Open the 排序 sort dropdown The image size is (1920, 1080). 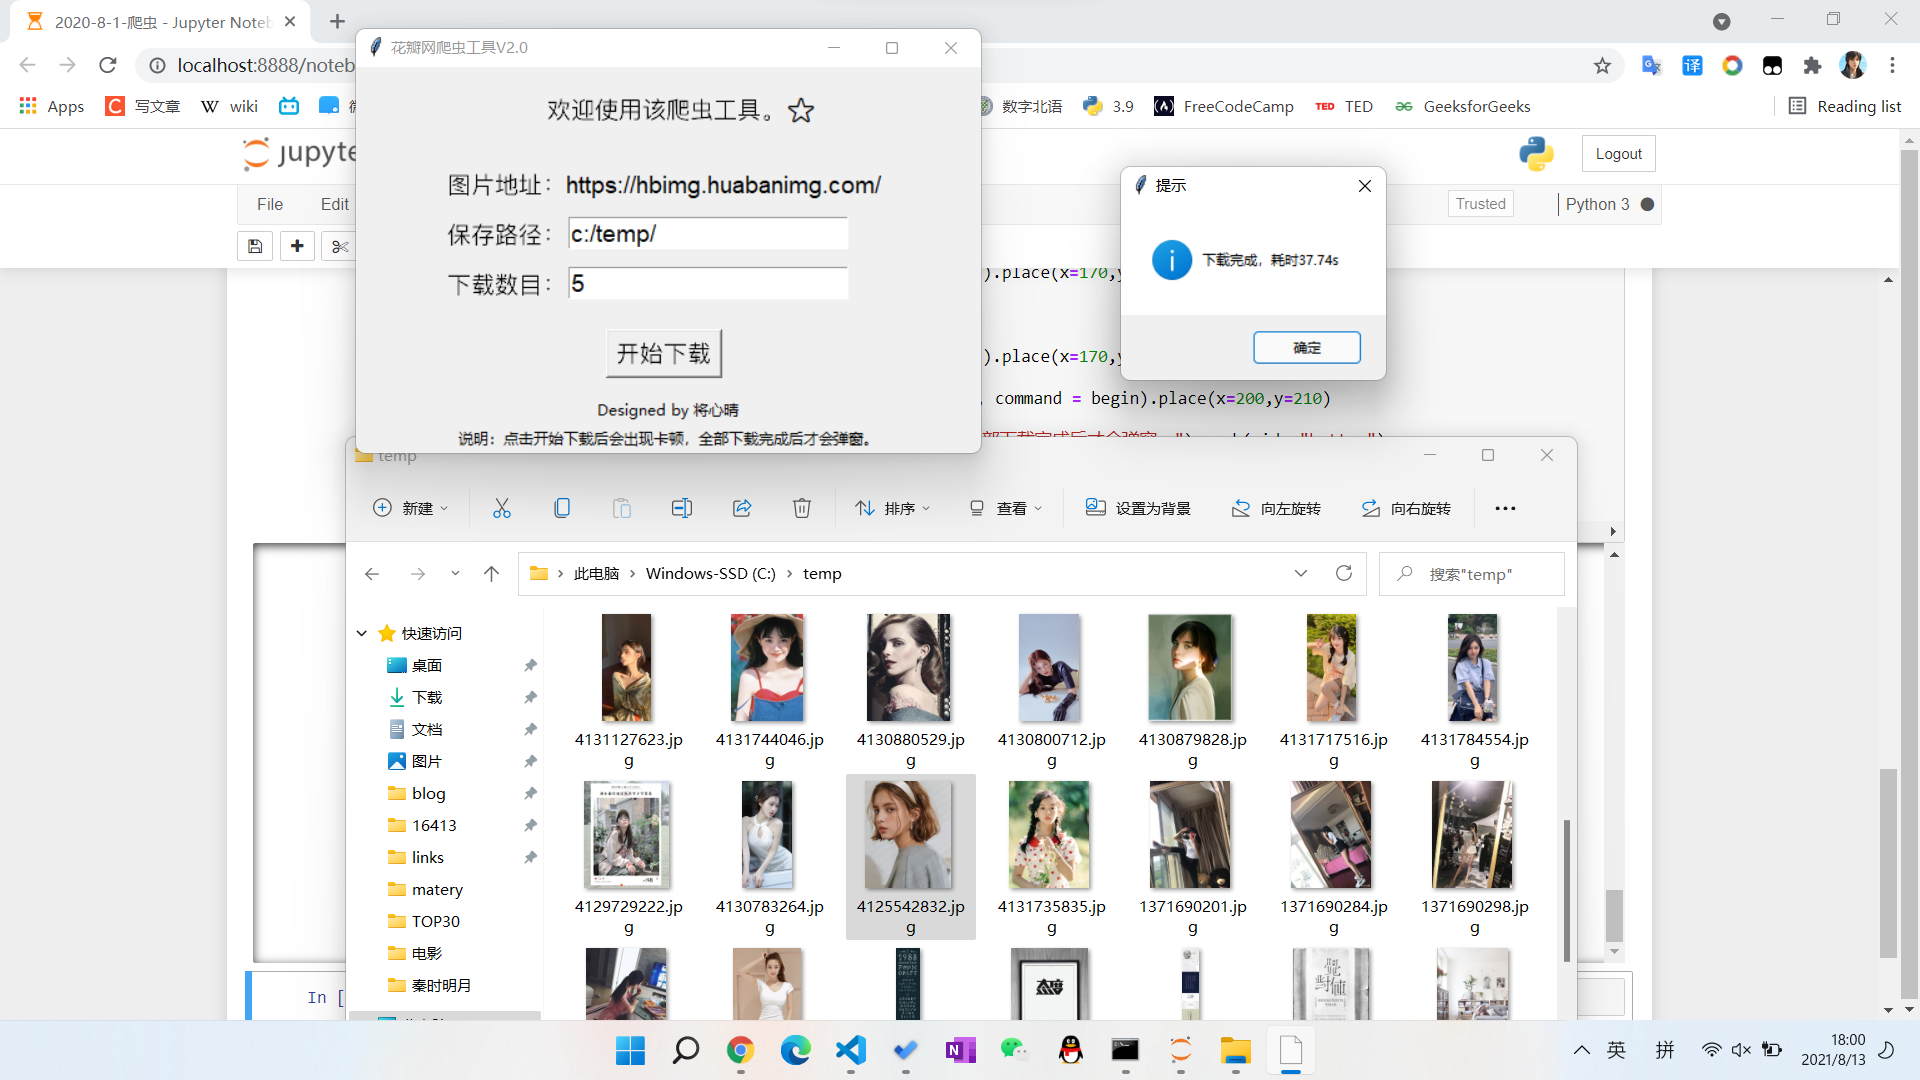point(893,508)
